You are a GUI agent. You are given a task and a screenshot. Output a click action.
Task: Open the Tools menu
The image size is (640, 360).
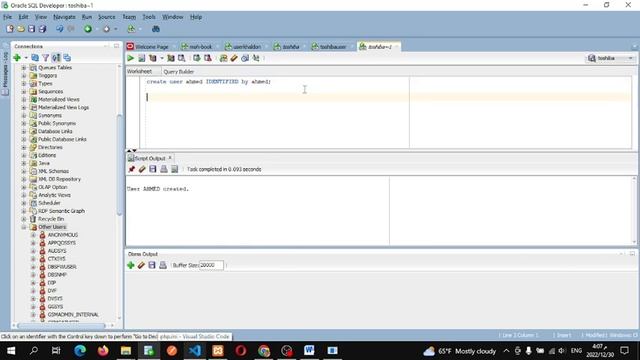[x=149, y=17]
